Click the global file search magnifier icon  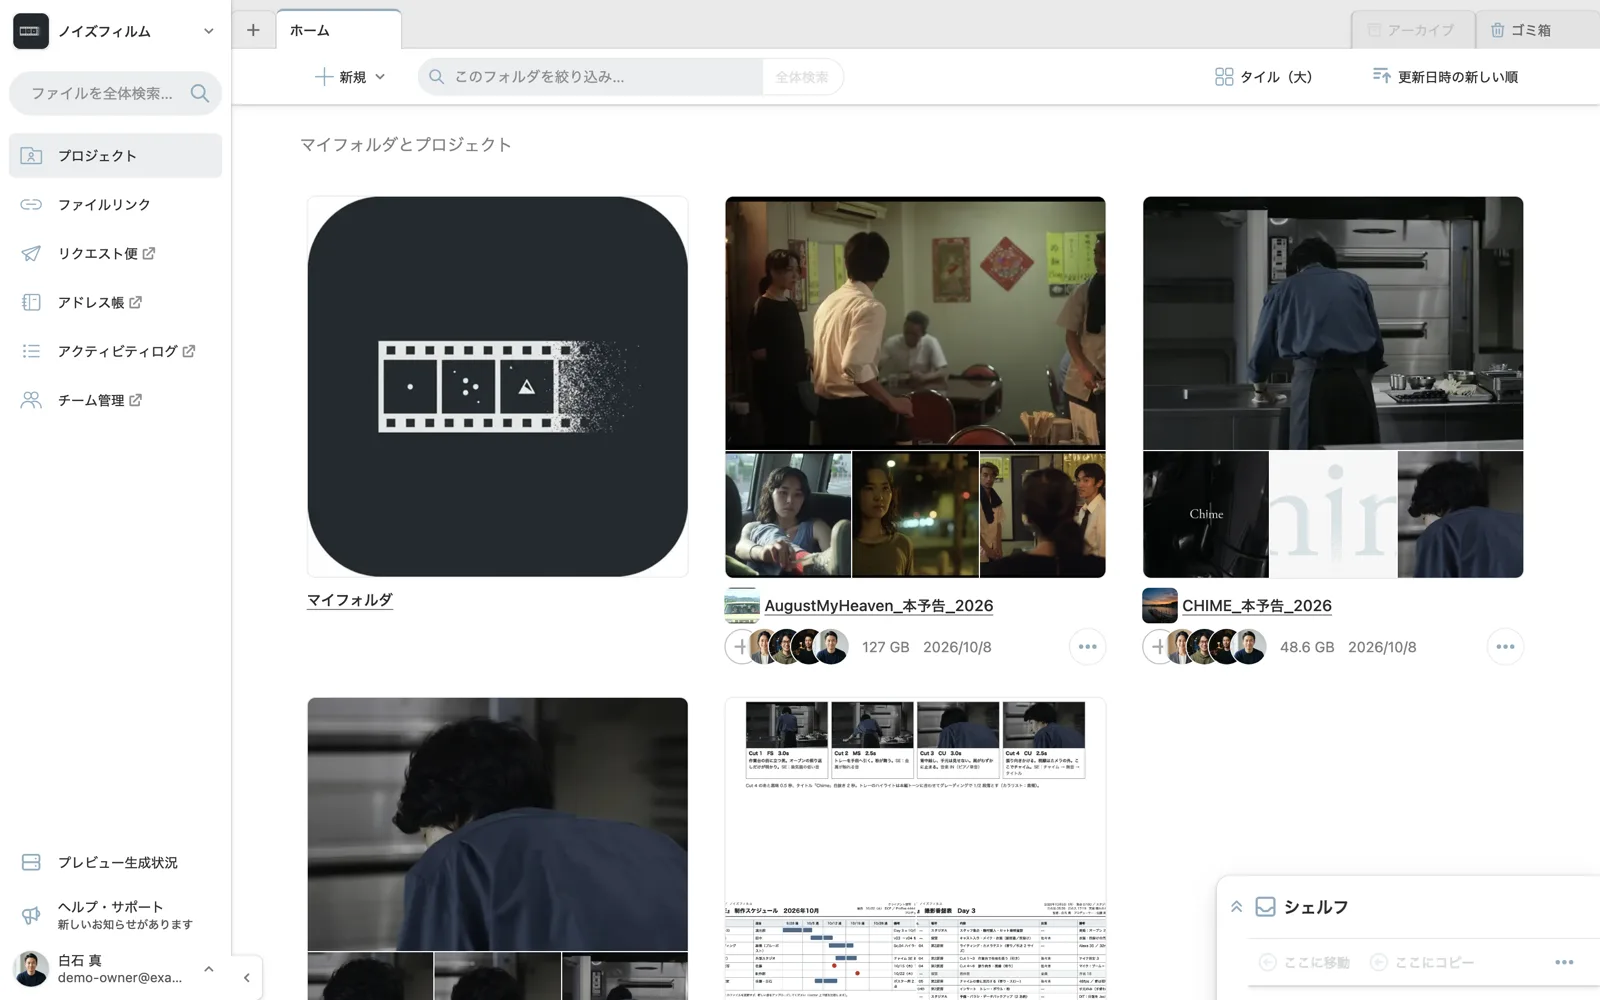pos(200,93)
